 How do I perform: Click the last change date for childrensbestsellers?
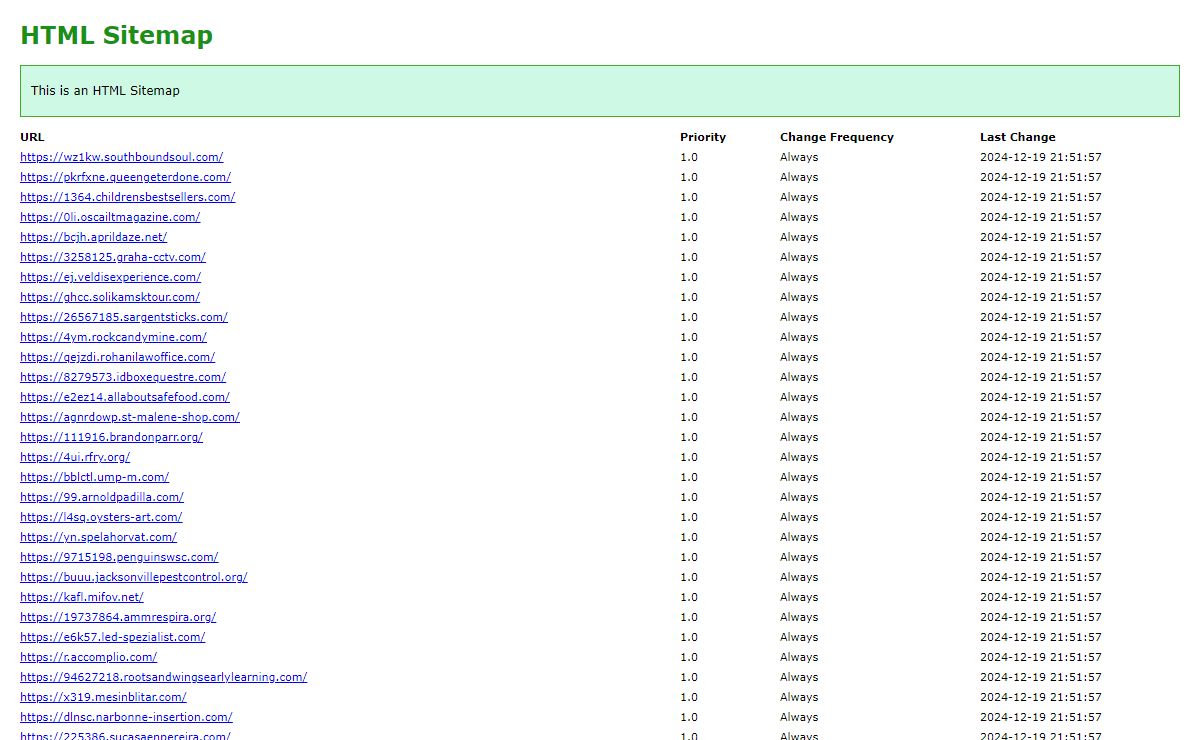coord(1041,197)
